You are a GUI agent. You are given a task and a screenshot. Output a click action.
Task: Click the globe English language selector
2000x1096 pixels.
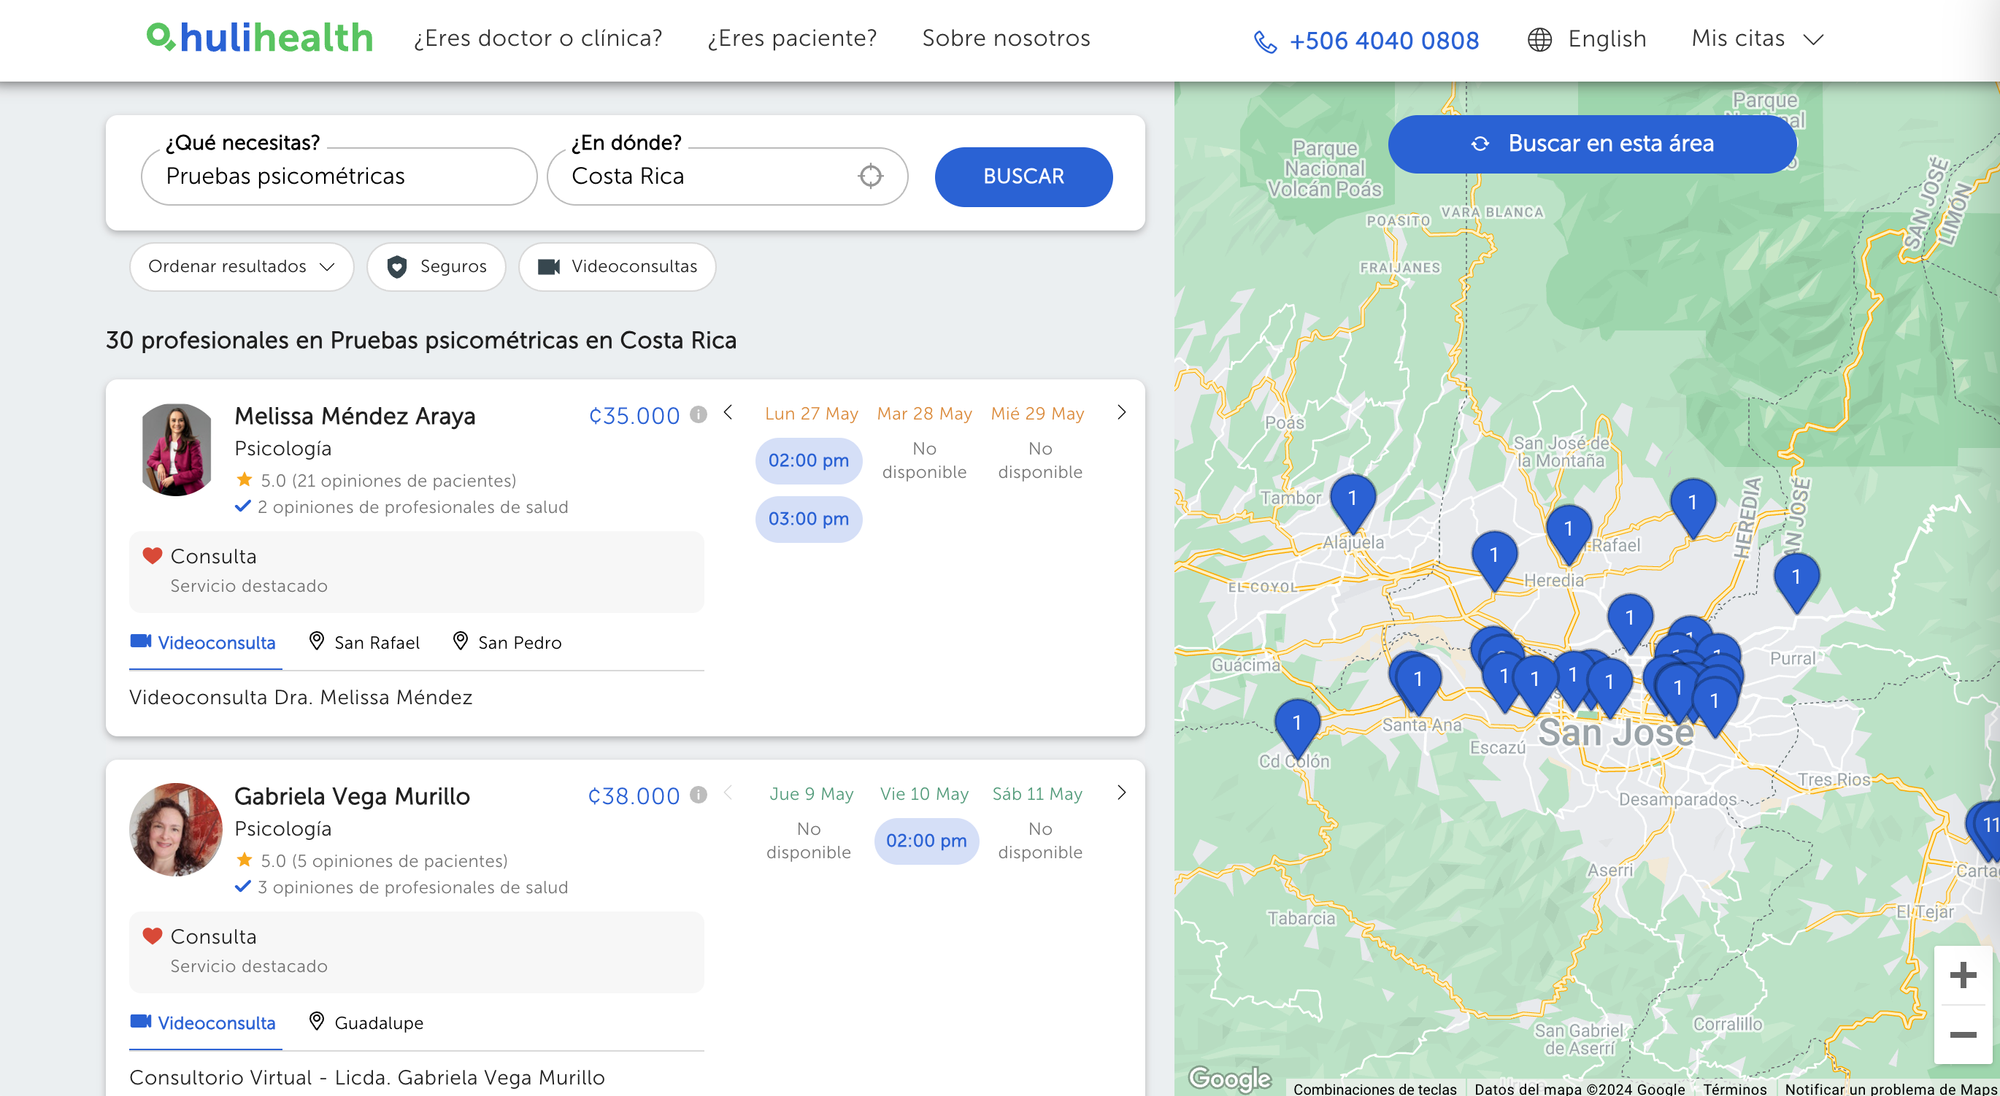click(x=1587, y=39)
